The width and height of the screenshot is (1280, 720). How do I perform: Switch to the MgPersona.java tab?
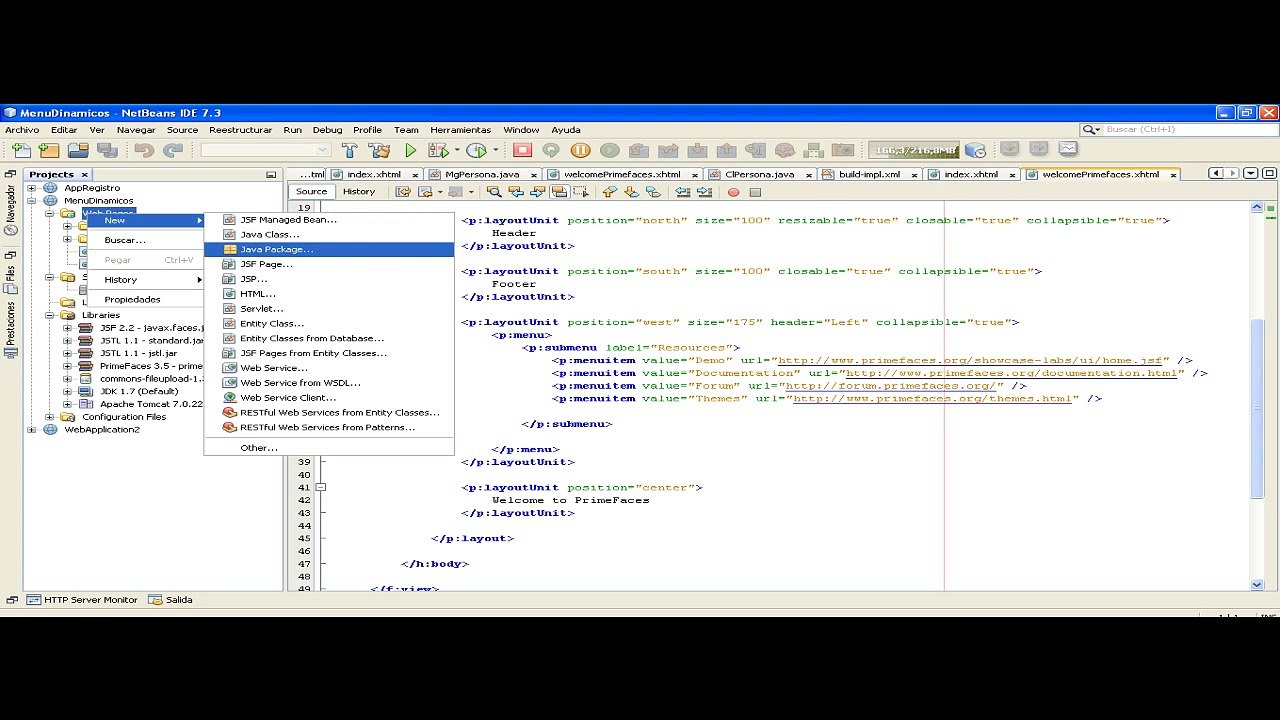pyautogui.click(x=482, y=174)
